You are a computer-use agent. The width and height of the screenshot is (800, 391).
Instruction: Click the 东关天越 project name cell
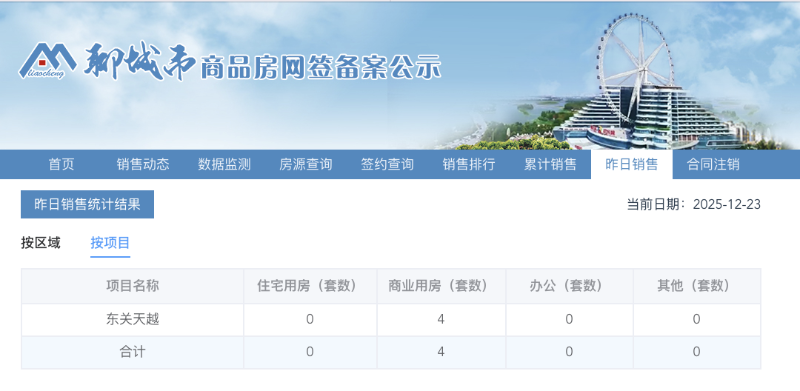pos(133,320)
